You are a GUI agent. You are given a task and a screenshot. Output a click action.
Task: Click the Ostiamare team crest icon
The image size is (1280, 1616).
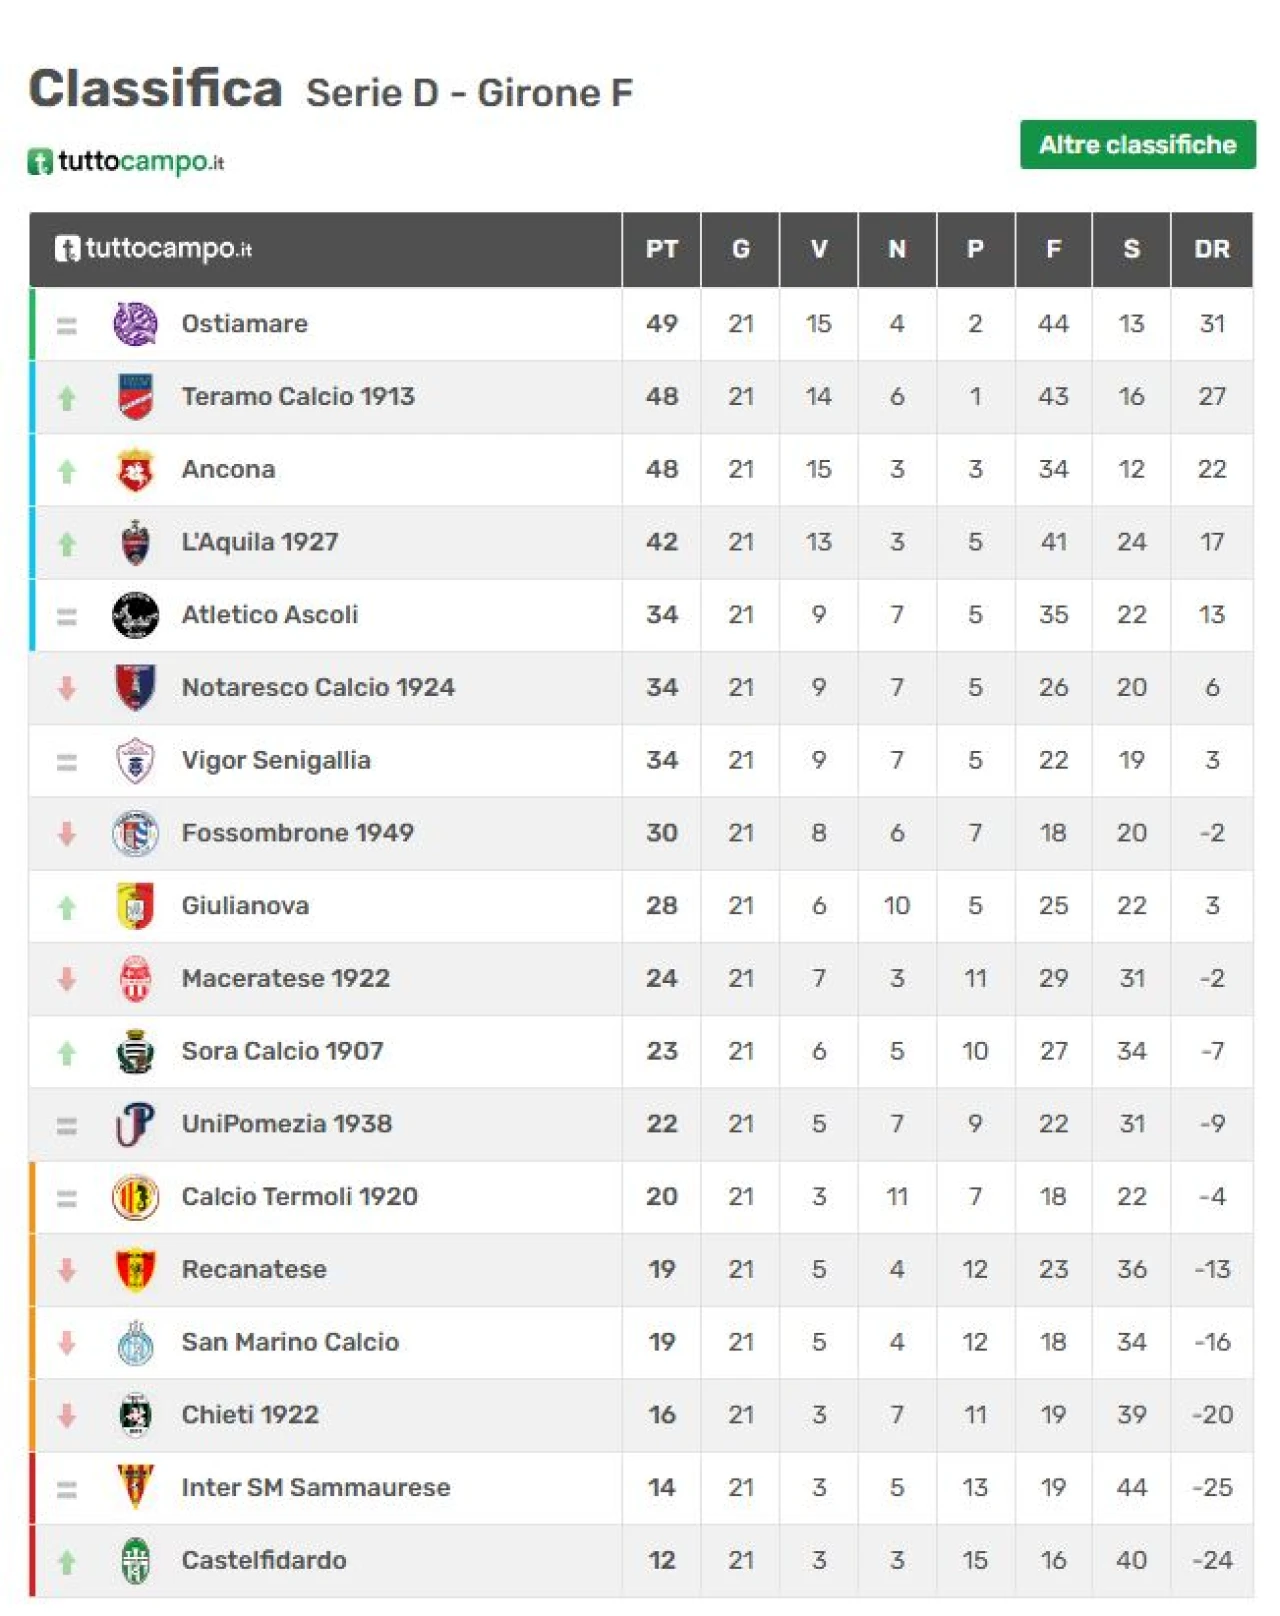coord(135,324)
